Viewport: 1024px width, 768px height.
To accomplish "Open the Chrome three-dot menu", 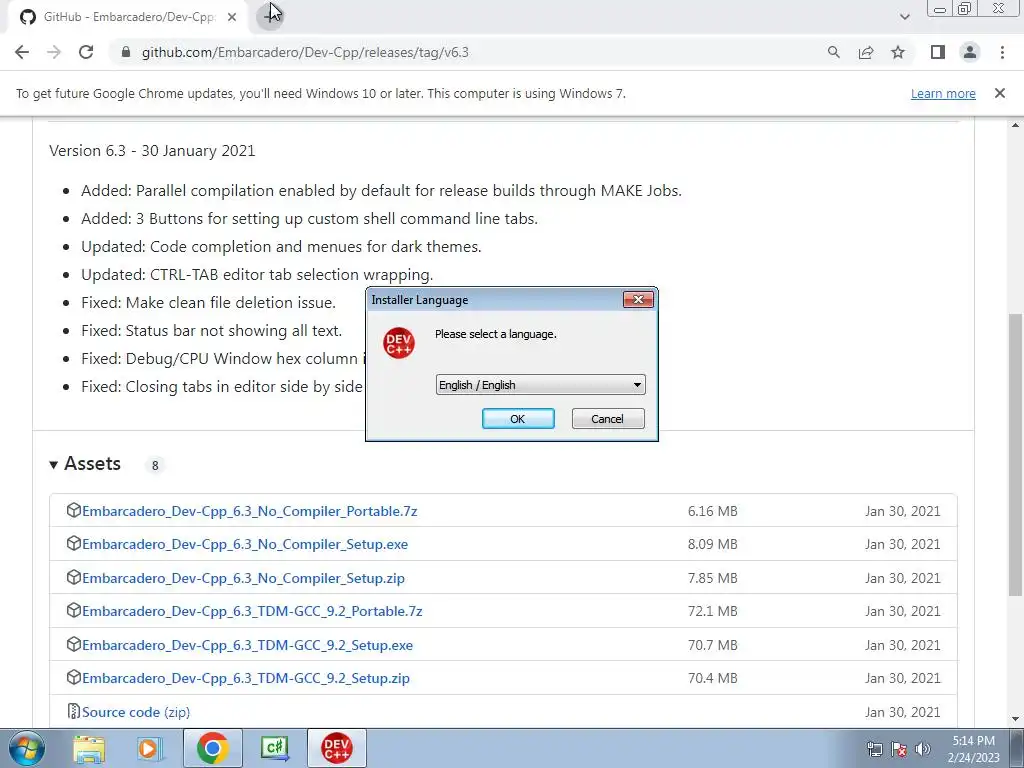I will [1002, 52].
